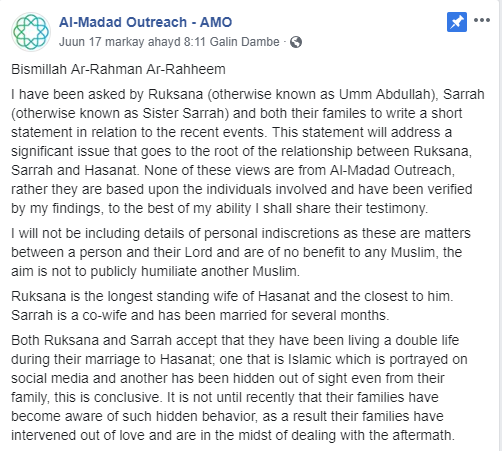Click the paragraph starting 'I will not be including'

(241, 252)
